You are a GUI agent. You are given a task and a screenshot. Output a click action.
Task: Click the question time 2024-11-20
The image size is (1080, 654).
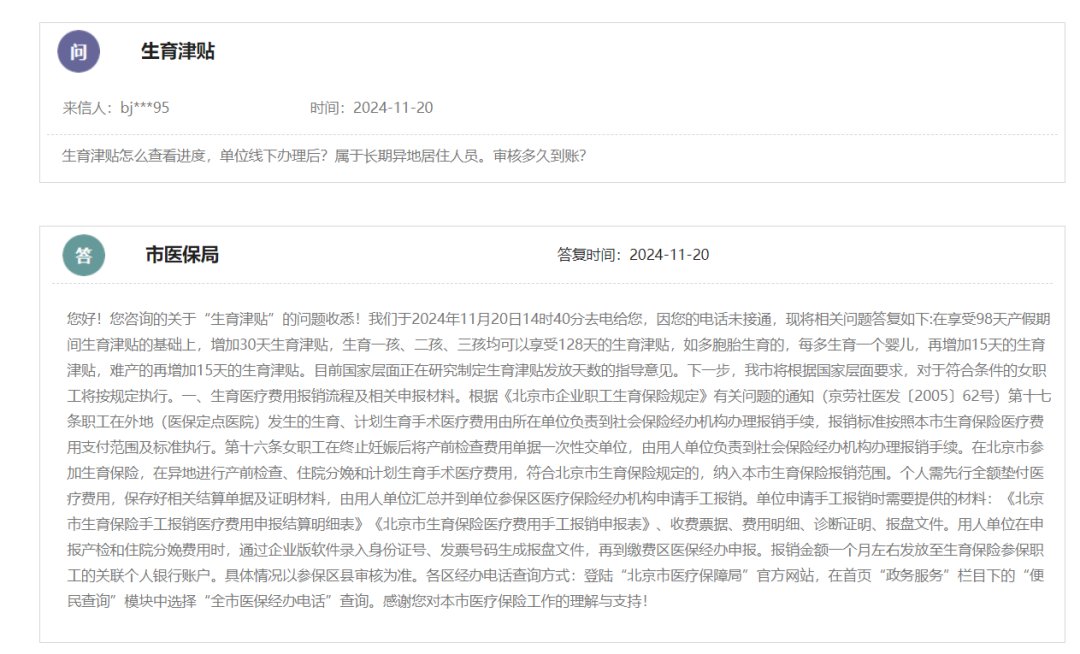click(x=393, y=108)
